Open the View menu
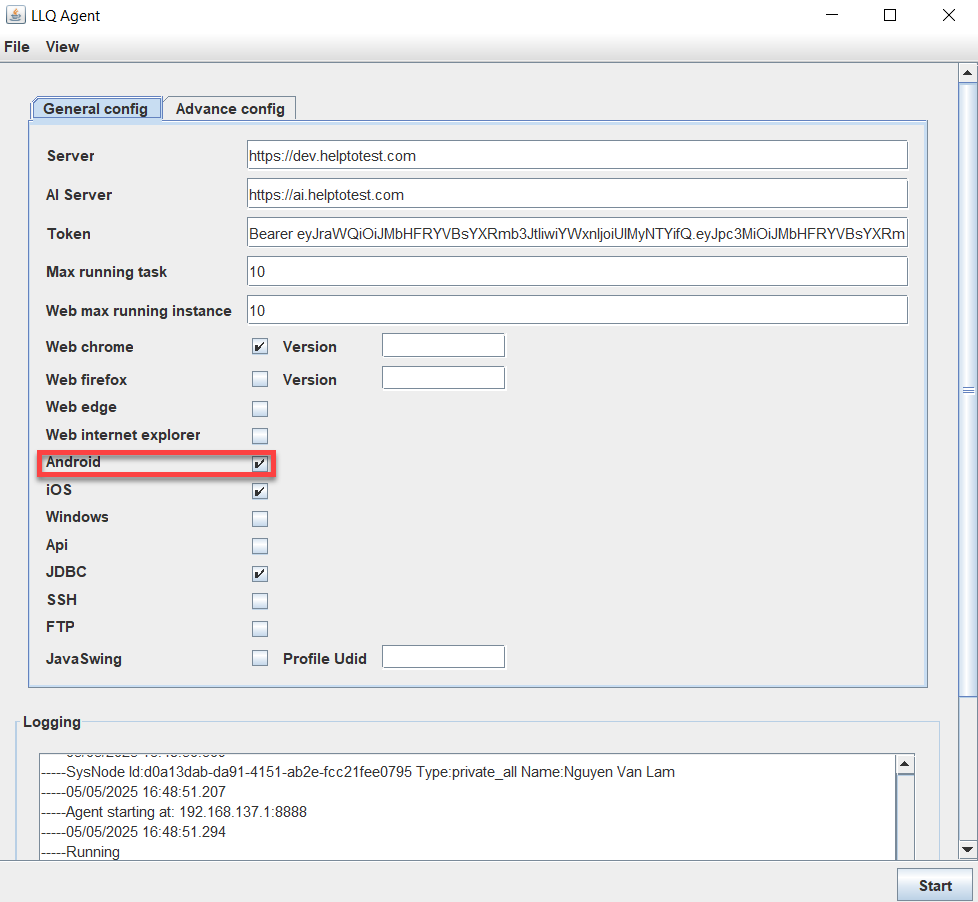Screen dimensions: 978x902 tap(62, 47)
